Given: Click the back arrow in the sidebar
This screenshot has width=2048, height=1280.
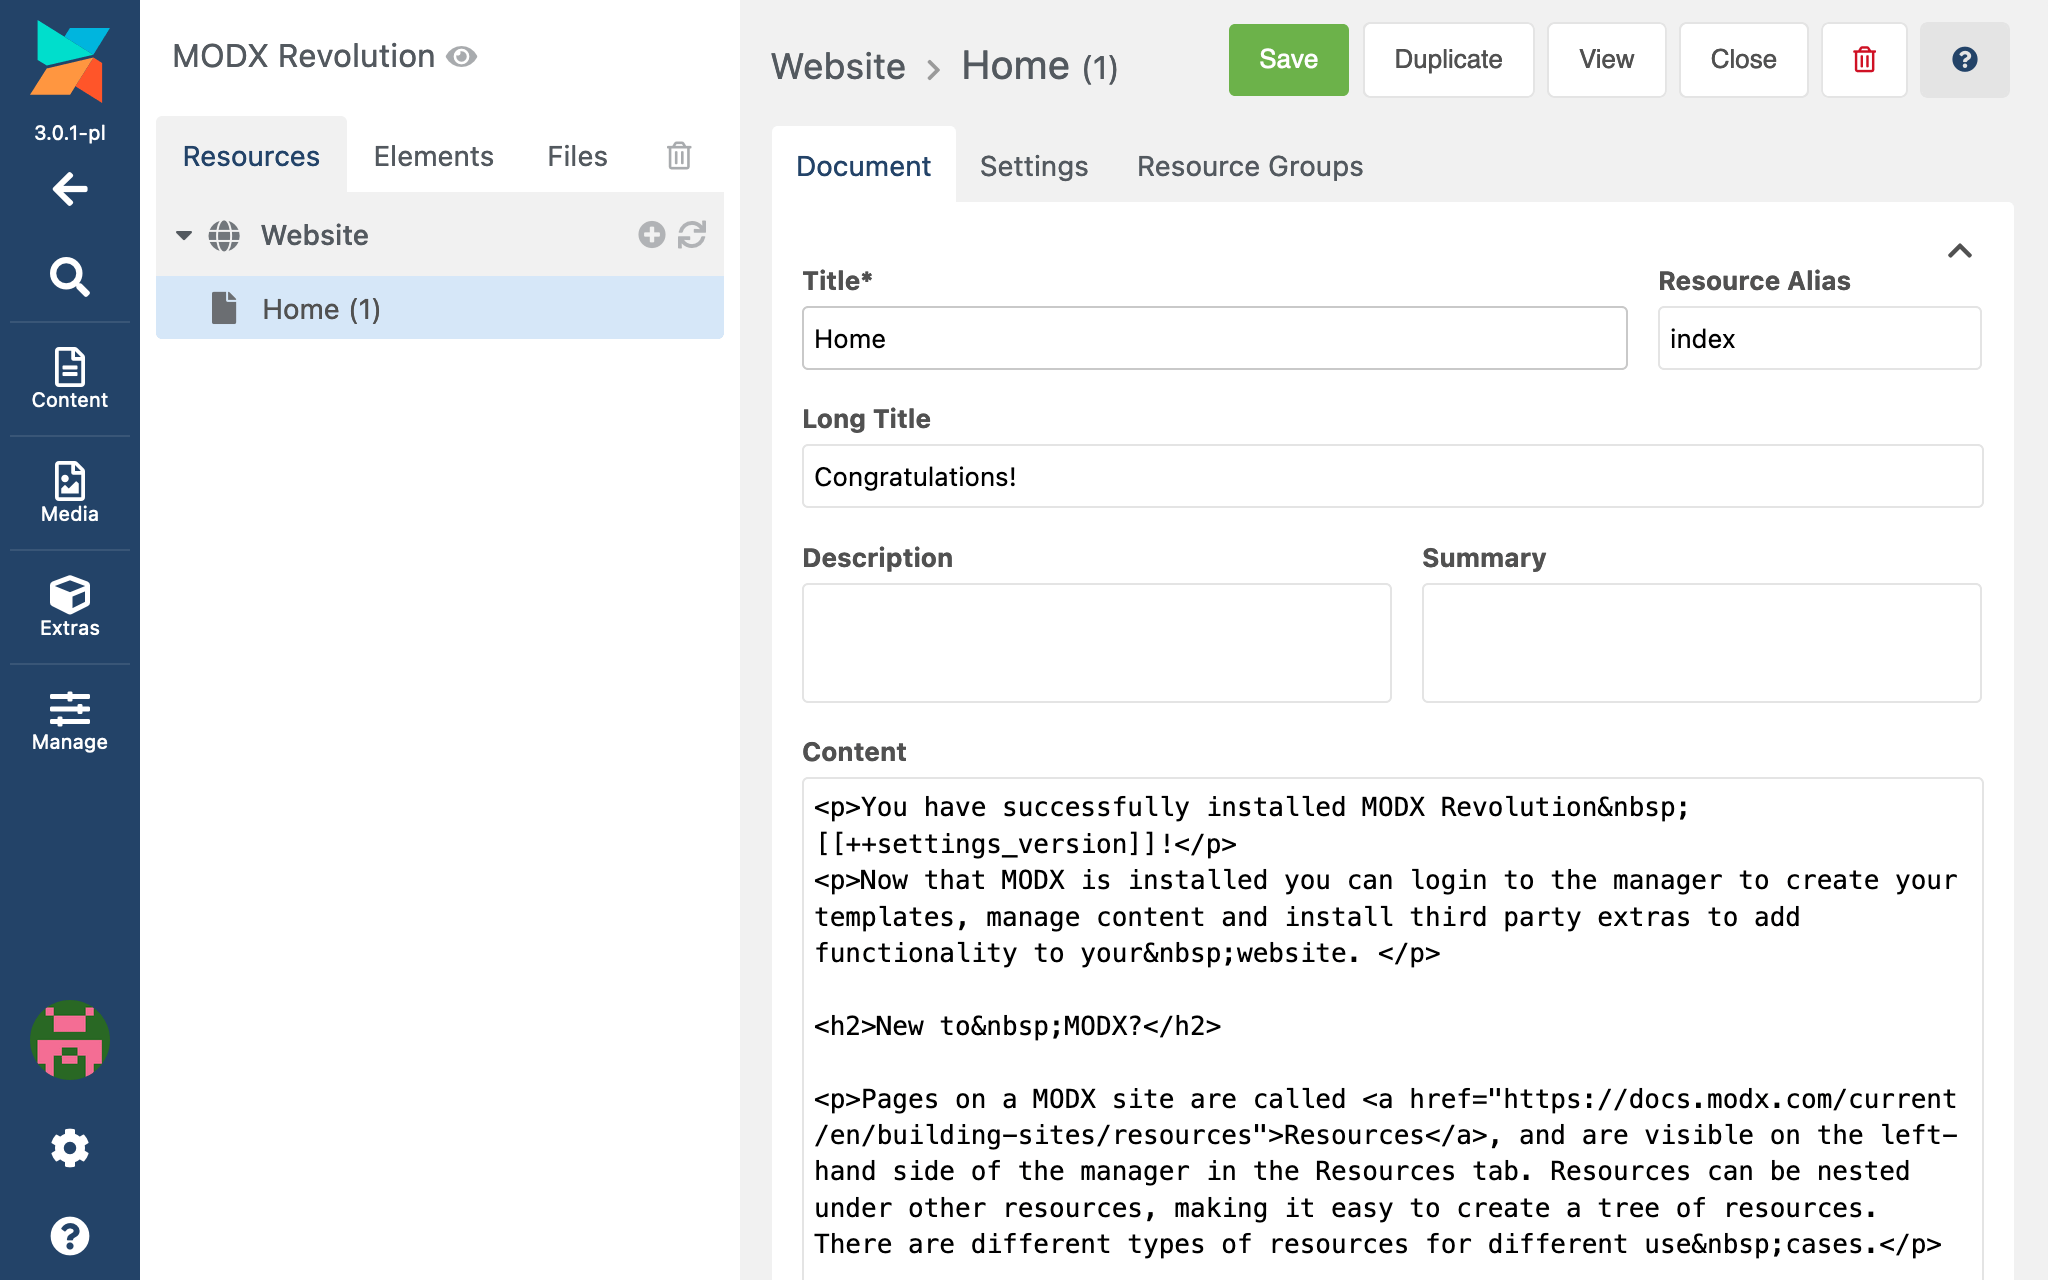Looking at the screenshot, I should 68,189.
